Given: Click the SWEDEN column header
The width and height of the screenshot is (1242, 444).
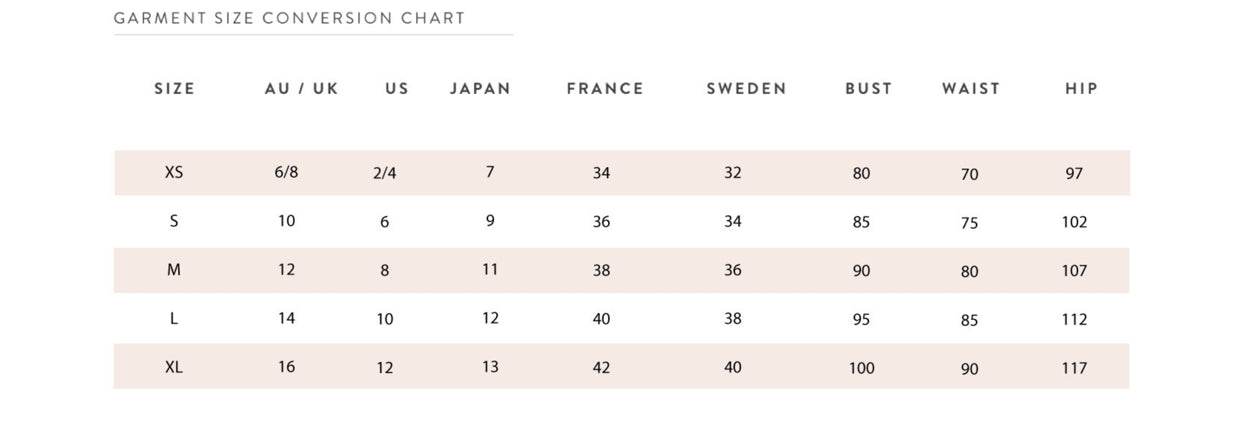Looking at the screenshot, I should pyautogui.click(x=747, y=88).
